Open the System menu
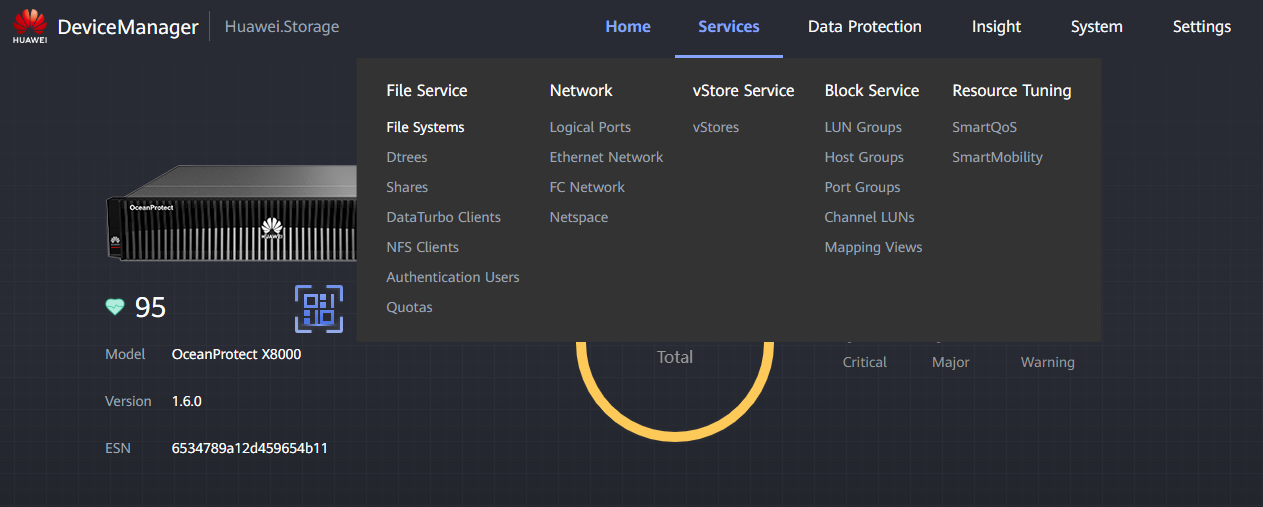Image resolution: width=1263 pixels, height=507 pixels. click(1097, 27)
